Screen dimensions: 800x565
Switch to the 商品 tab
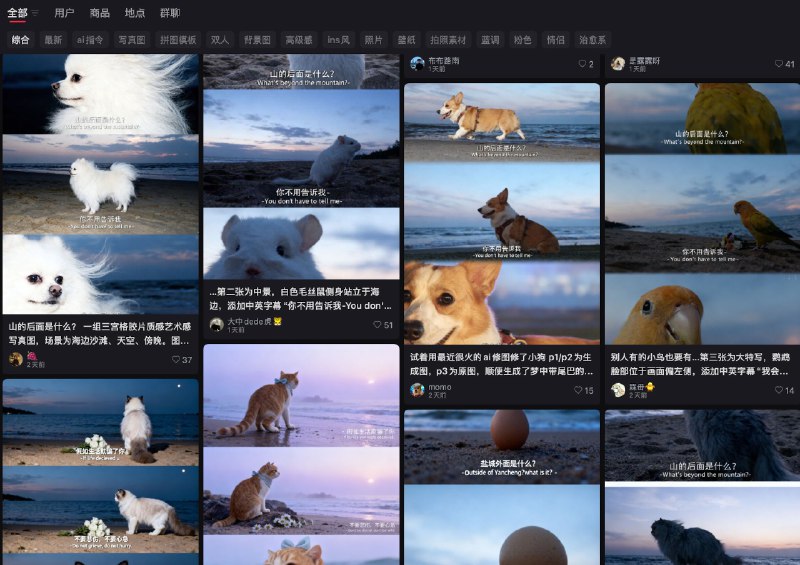(100, 14)
